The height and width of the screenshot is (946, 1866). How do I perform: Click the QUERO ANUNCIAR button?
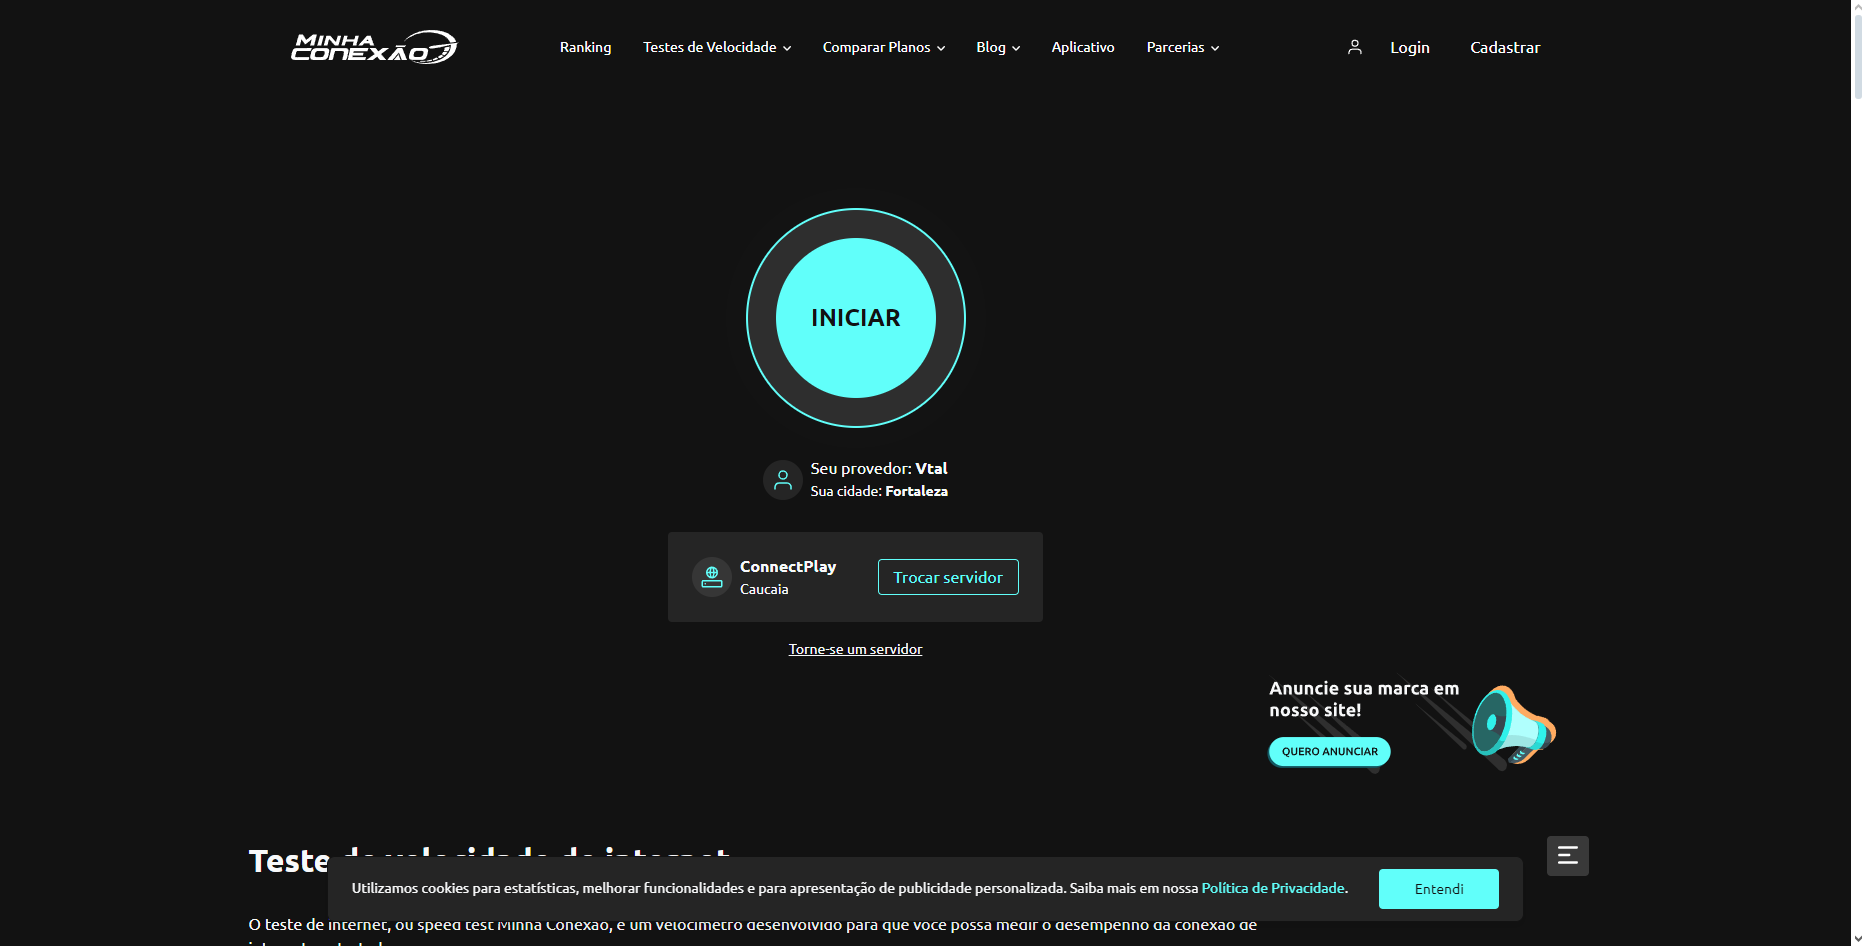1329,752
